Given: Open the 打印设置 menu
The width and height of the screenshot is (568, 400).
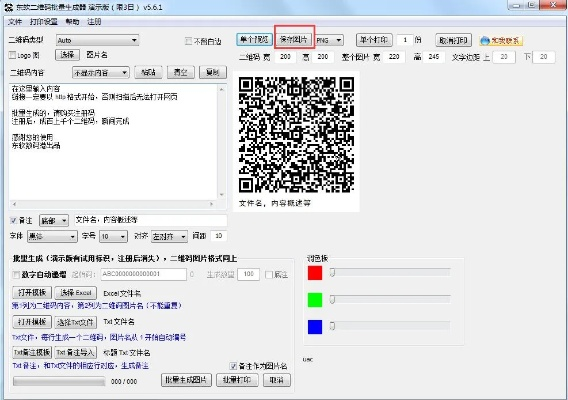Looking at the screenshot, I should pyautogui.click(x=43, y=22).
